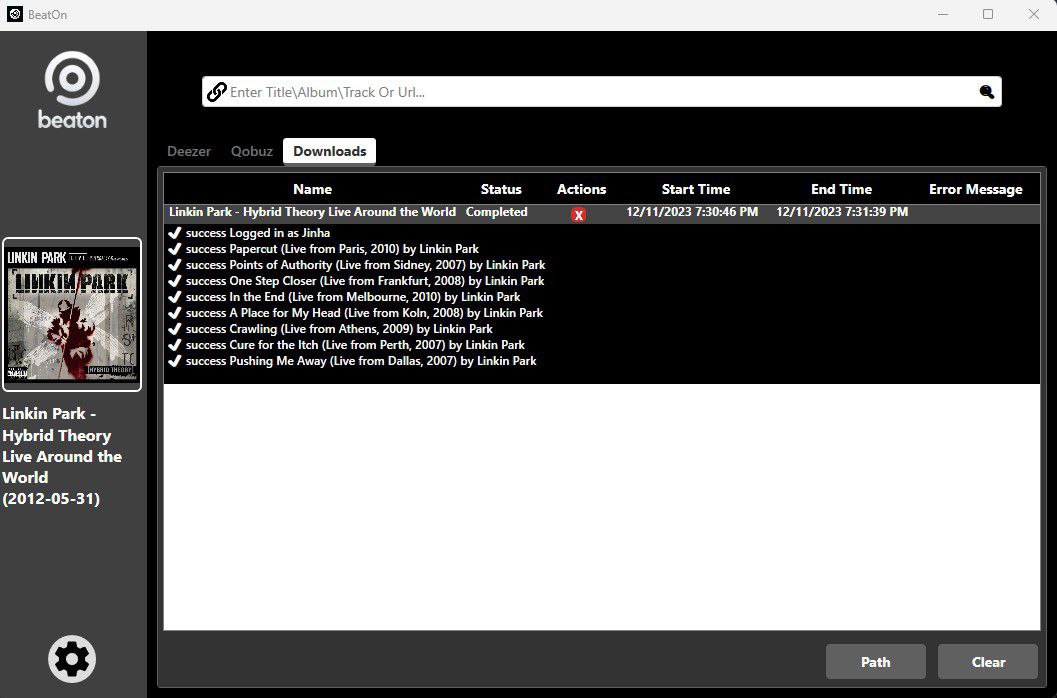Click the album title text in sidebar
The image size is (1057, 698).
pos(62,456)
